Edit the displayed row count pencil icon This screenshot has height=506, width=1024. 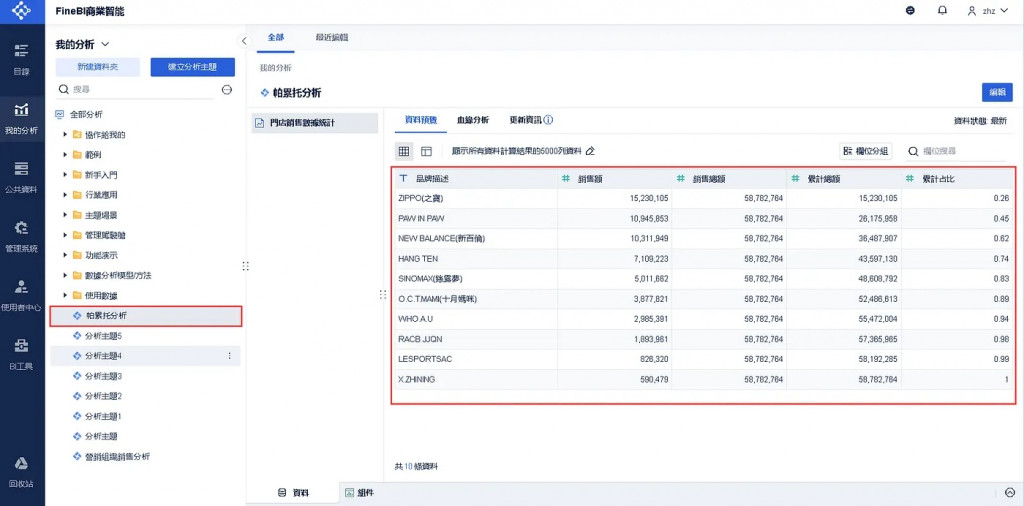click(590, 151)
